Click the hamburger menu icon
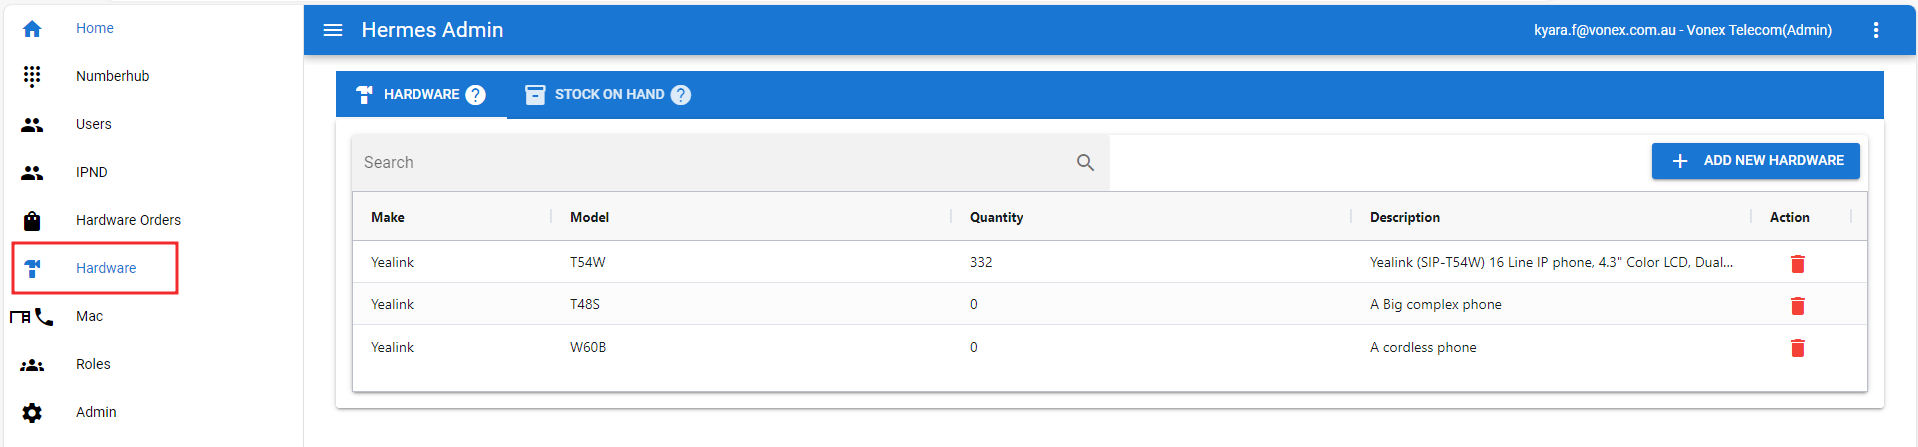The width and height of the screenshot is (1918, 447). tap(333, 30)
